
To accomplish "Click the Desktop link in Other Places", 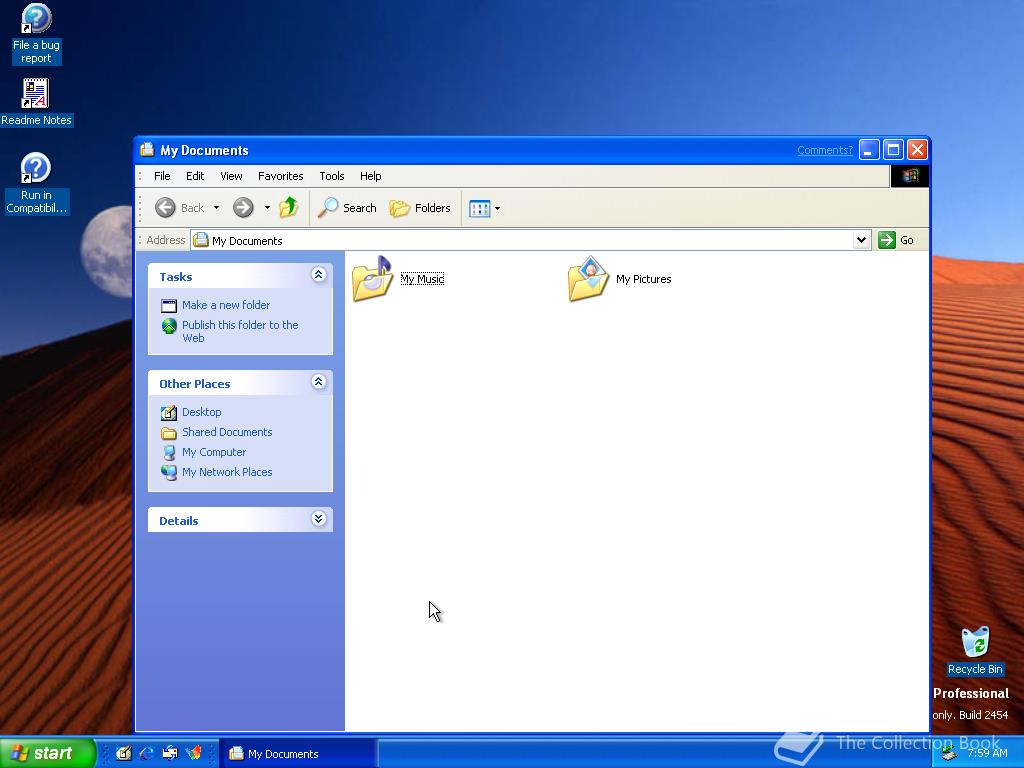I will pyautogui.click(x=201, y=412).
